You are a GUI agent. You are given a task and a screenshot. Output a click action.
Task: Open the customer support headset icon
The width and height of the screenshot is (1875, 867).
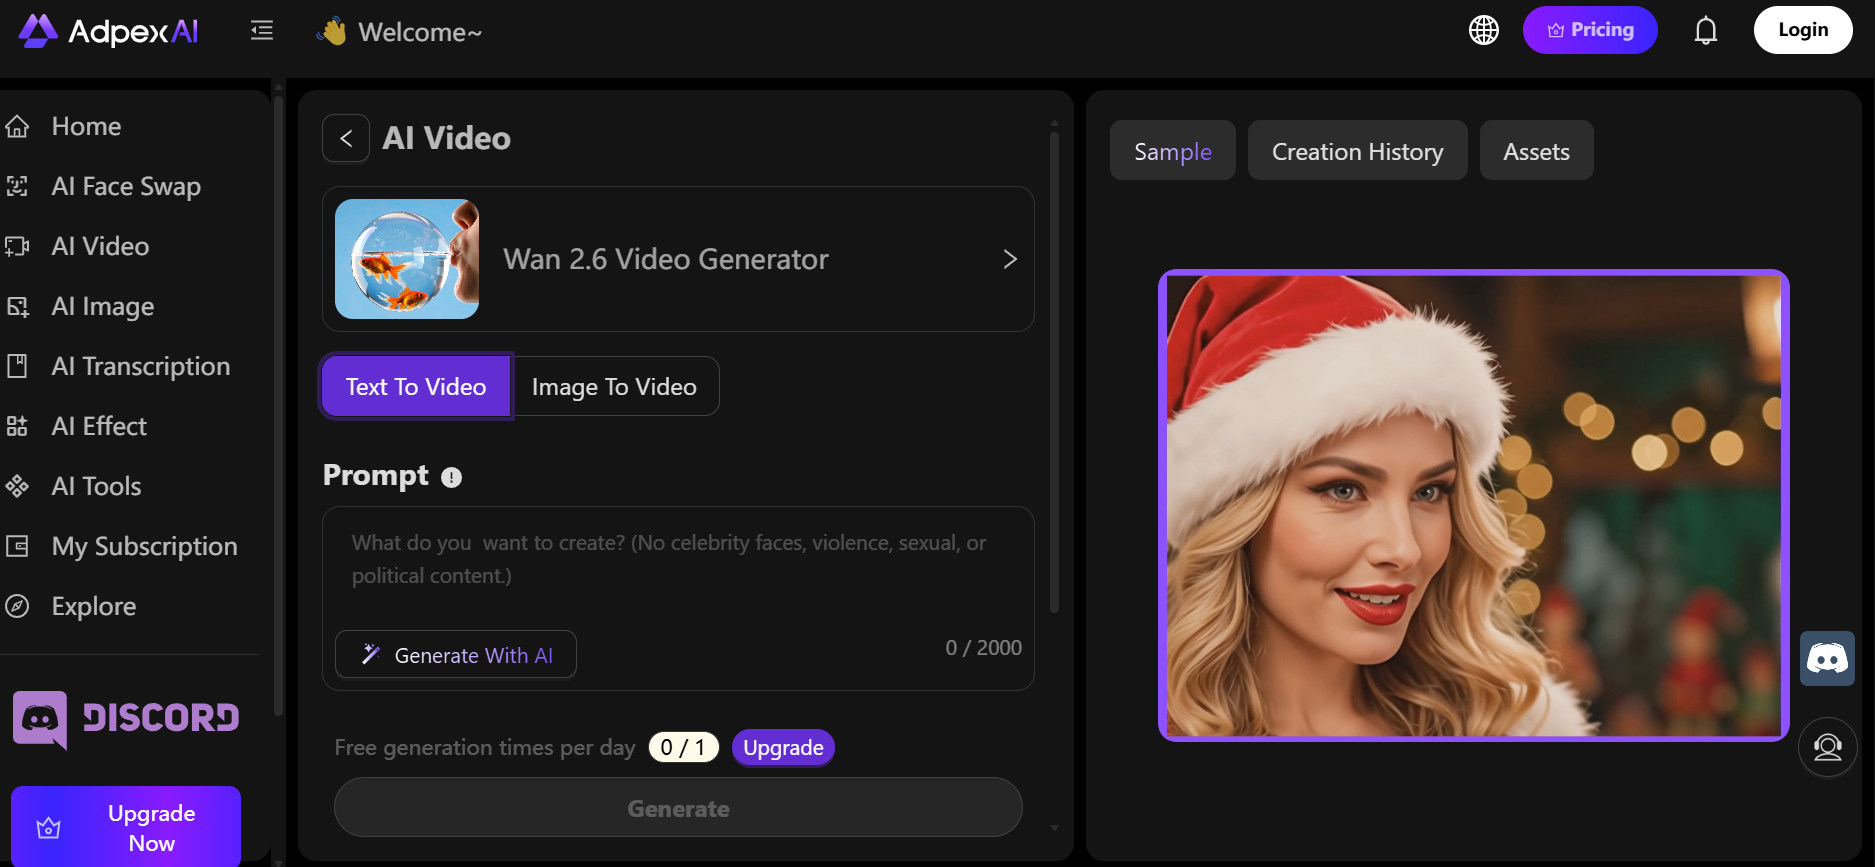click(x=1828, y=747)
